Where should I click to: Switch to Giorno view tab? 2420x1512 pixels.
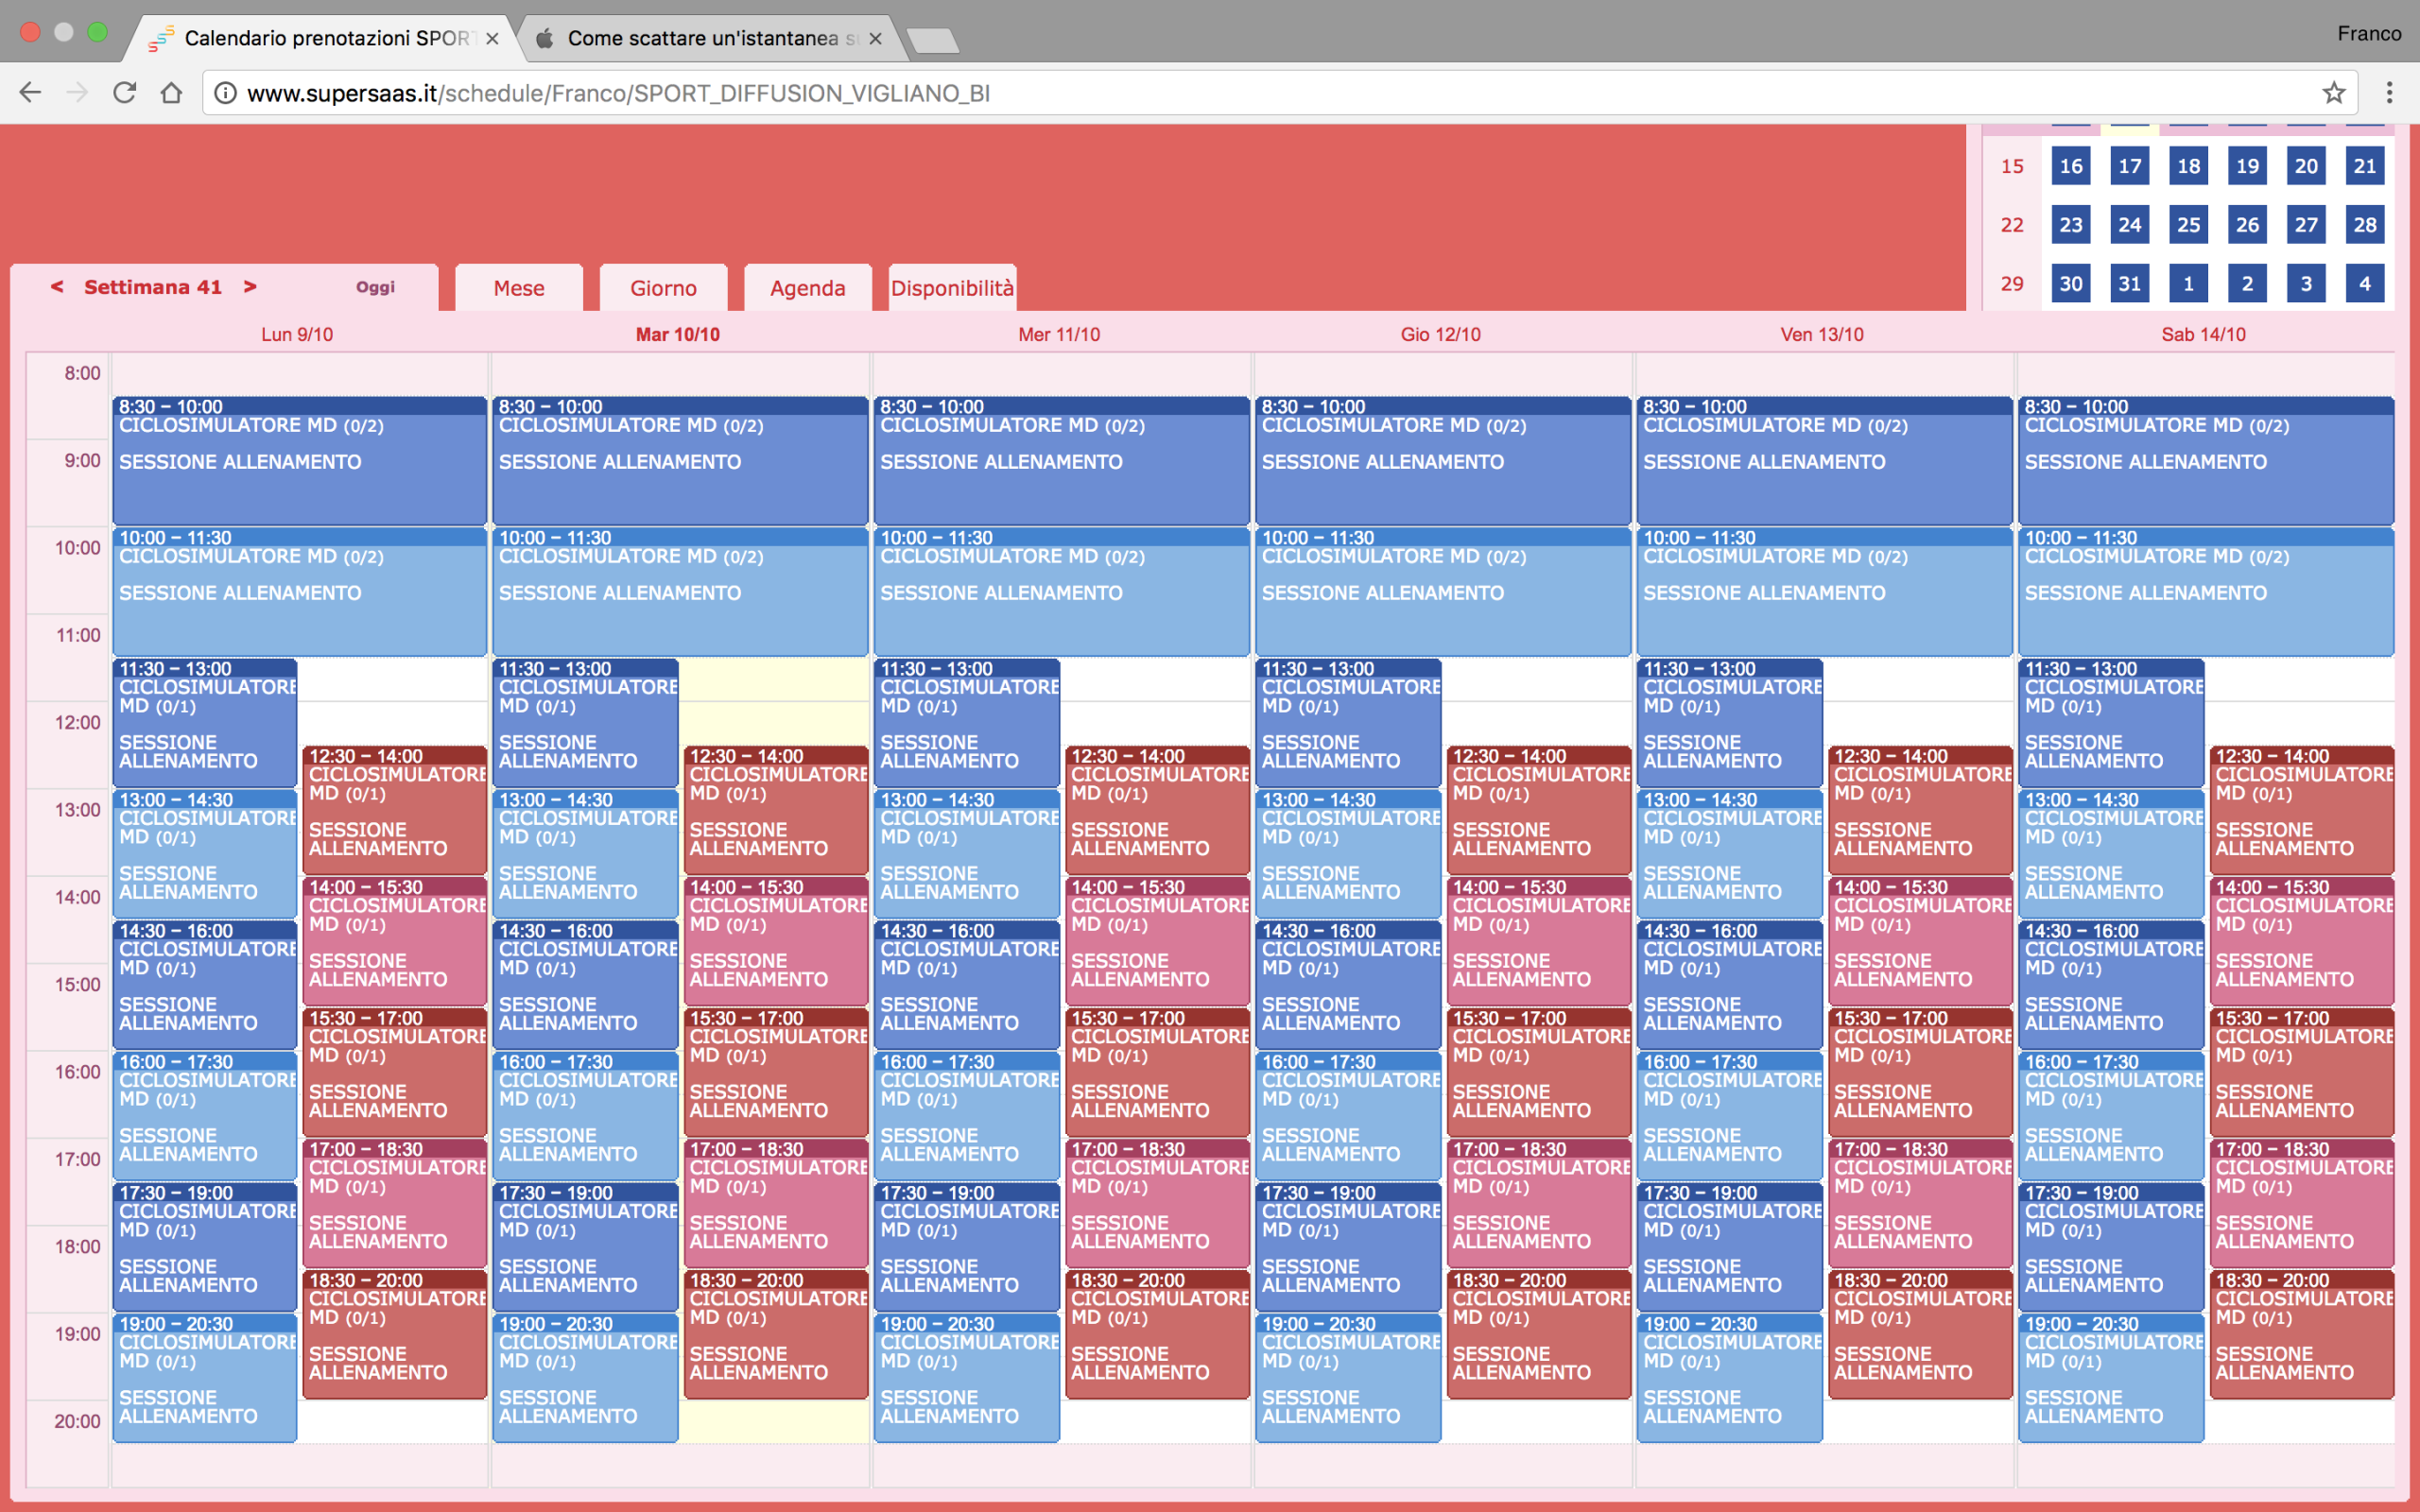(663, 288)
